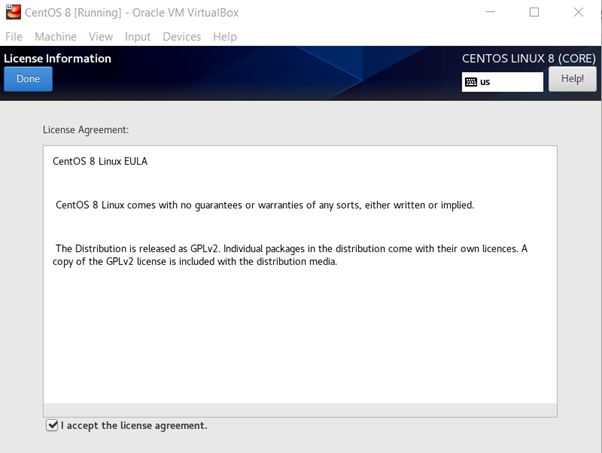Click the License Information heading
The image size is (602, 453).
pos(58,59)
